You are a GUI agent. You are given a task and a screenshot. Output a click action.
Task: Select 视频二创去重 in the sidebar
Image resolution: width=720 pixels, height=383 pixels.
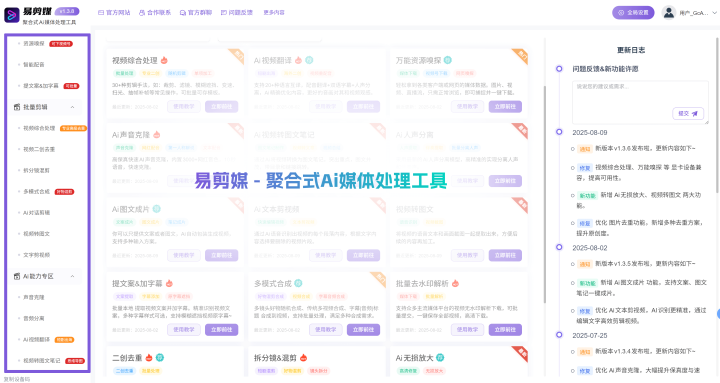point(39,149)
